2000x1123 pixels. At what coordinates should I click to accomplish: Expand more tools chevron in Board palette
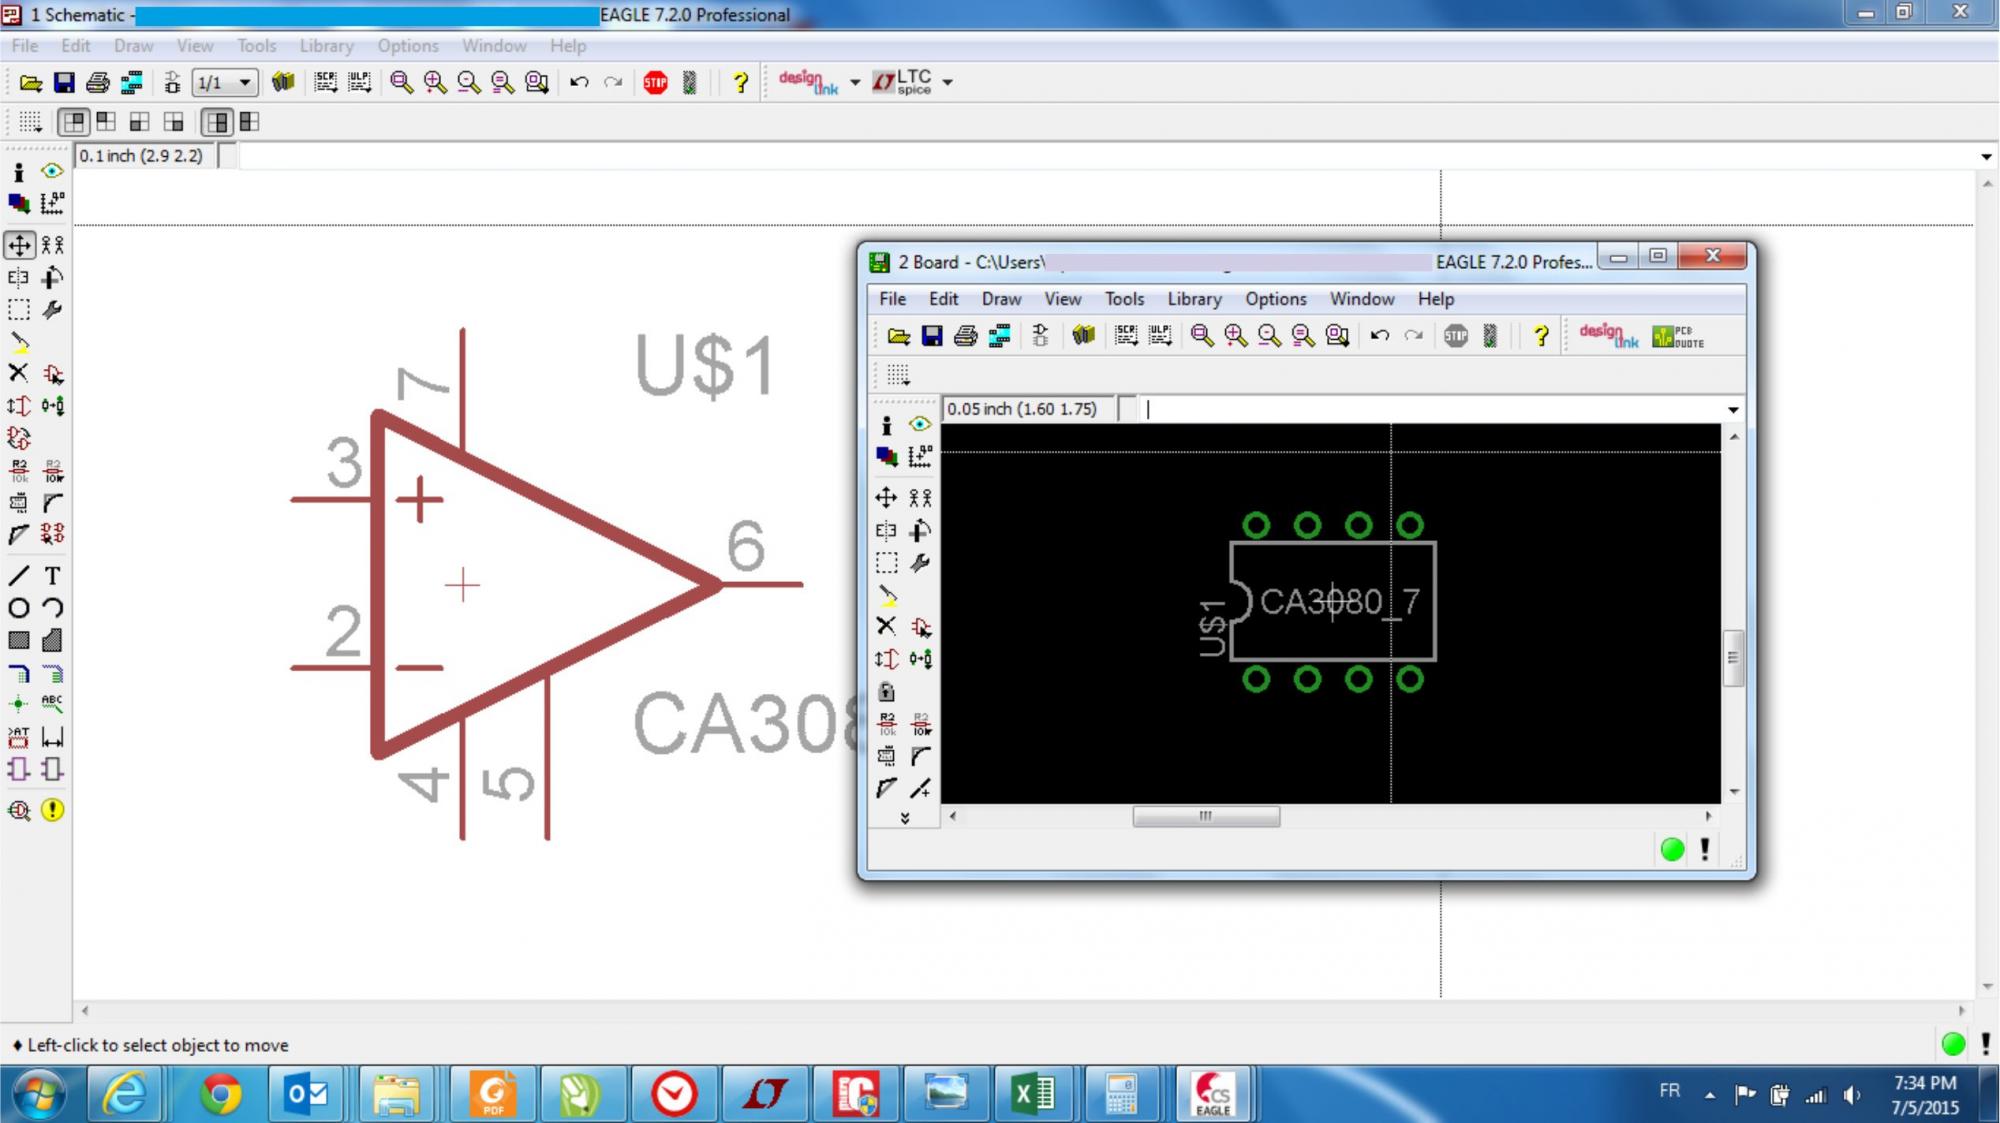[904, 818]
